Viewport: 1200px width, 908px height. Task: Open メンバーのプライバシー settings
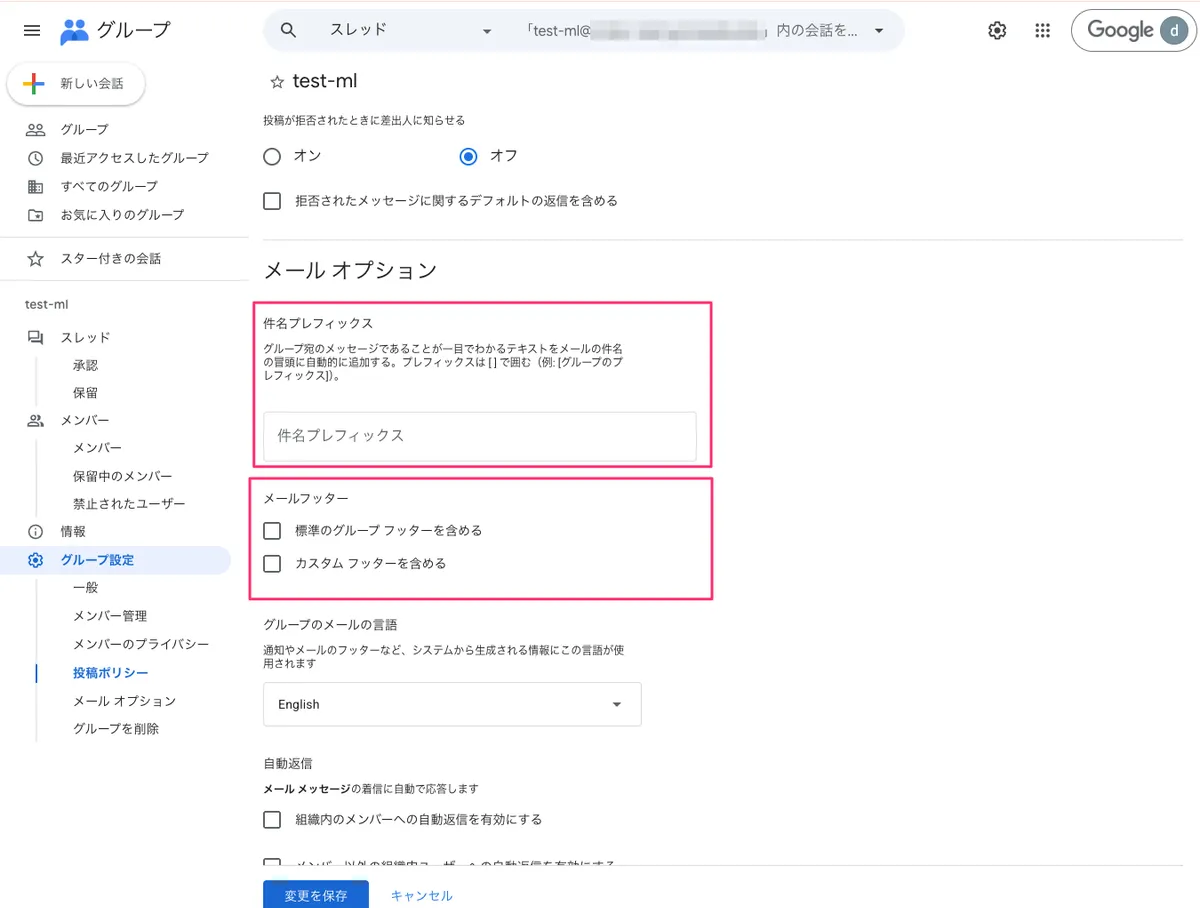tap(141, 644)
